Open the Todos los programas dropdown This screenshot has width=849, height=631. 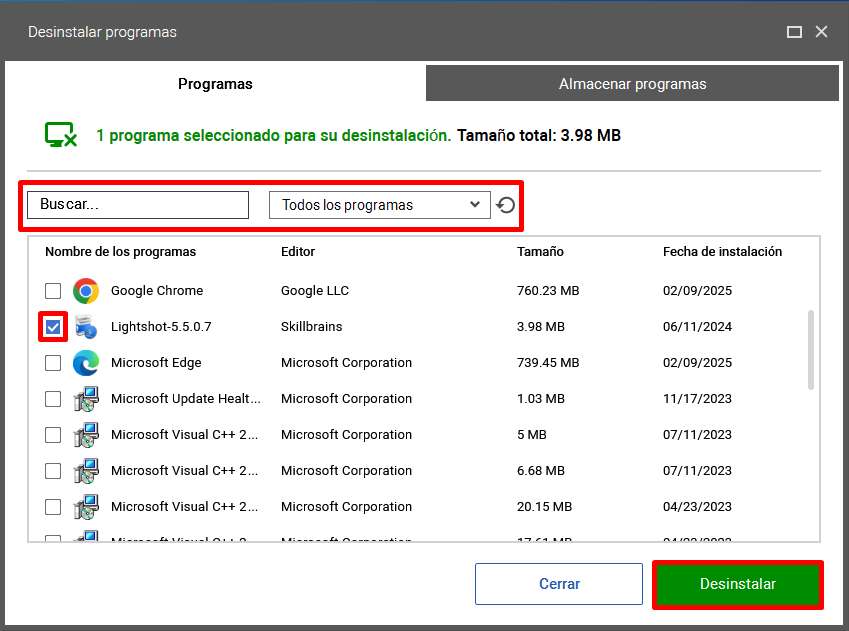click(x=380, y=205)
